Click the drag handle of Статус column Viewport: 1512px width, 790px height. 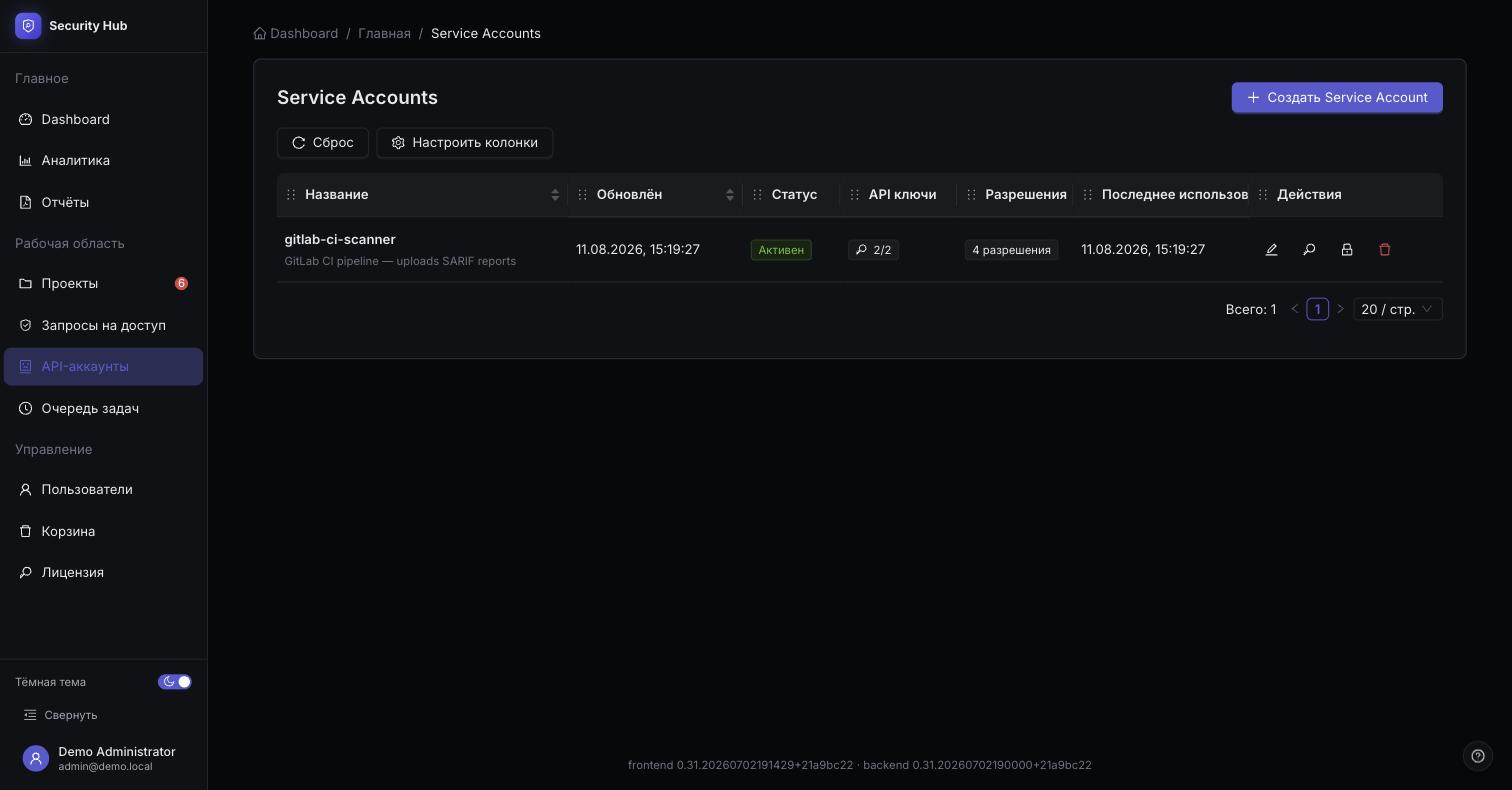(757, 195)
